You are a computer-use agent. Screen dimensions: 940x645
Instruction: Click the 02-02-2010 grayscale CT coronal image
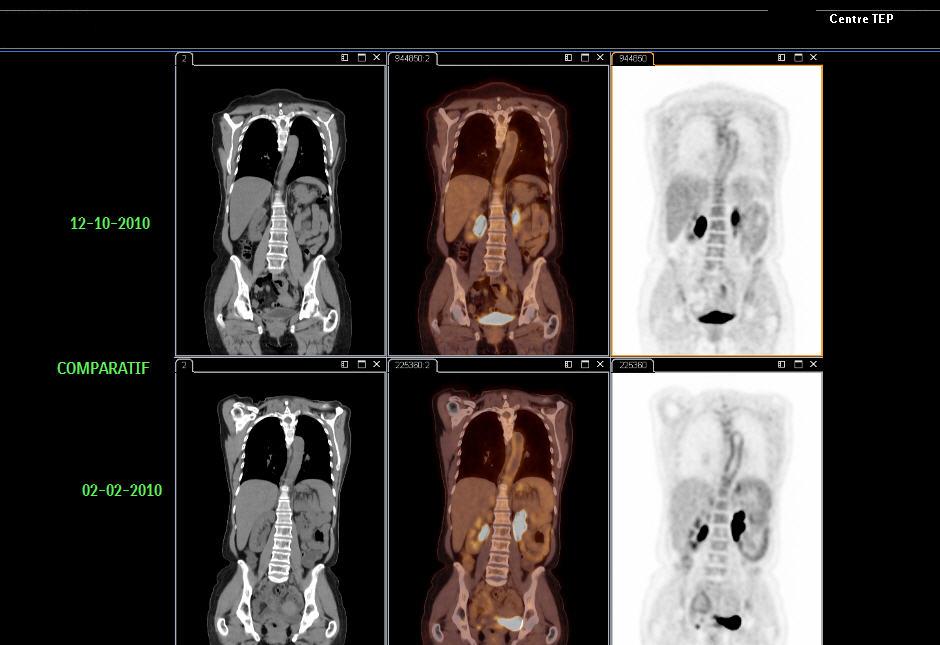[280, 508]
